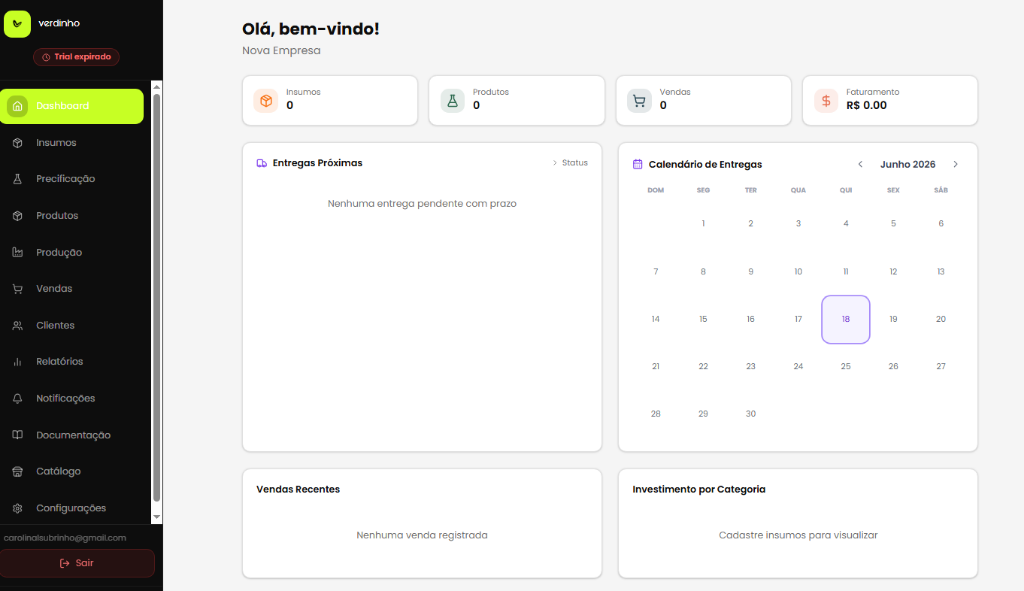The width and height of the screenshot is (1024, 591).
Task: Click the sidebar scroll down arrow
Action: point(157,517)
